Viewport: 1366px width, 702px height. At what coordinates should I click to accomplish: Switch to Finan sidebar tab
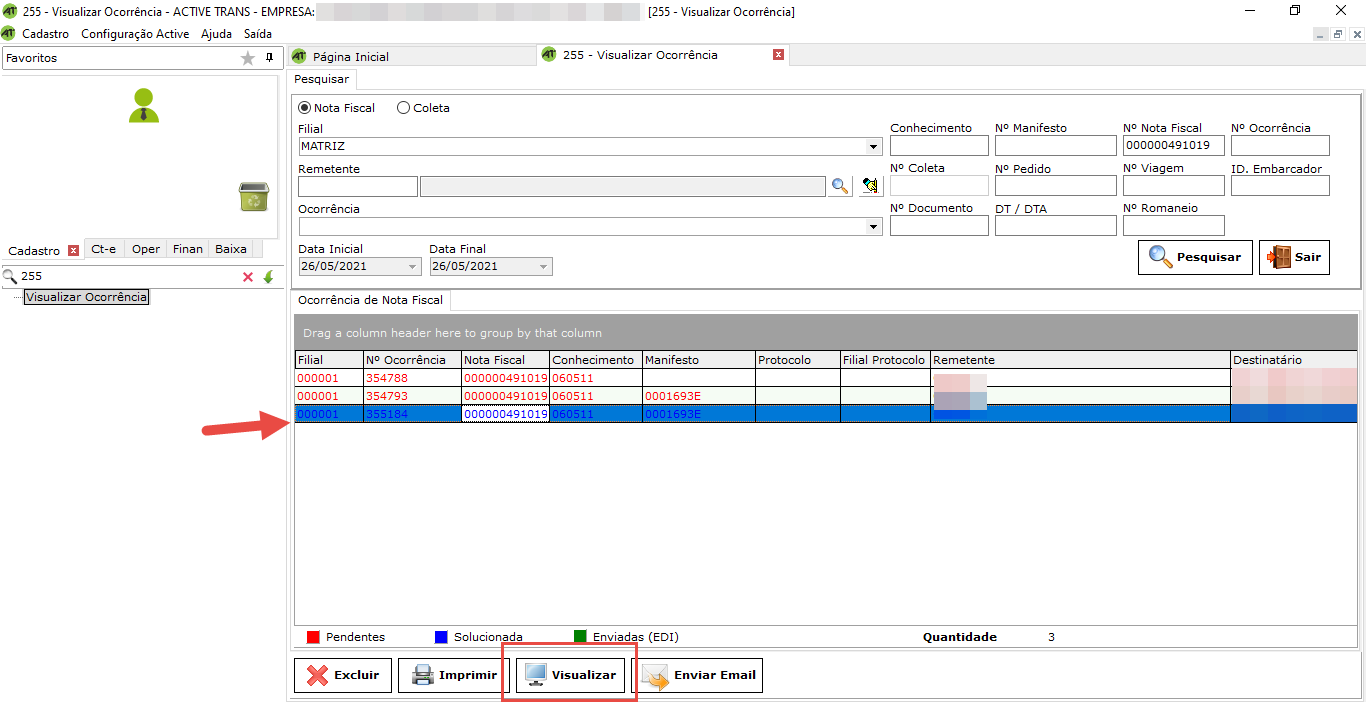pyautogui.click(x=188, y=249)
